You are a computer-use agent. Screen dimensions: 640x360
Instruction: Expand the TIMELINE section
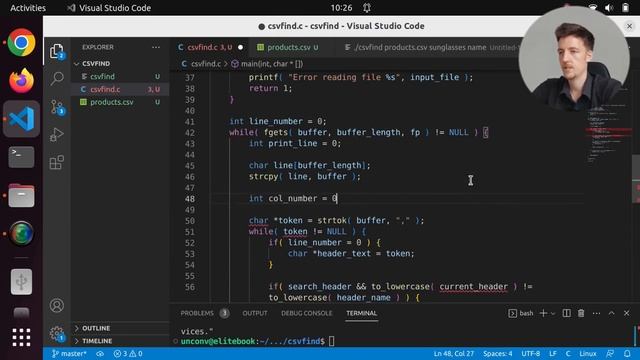coord(97,341)
